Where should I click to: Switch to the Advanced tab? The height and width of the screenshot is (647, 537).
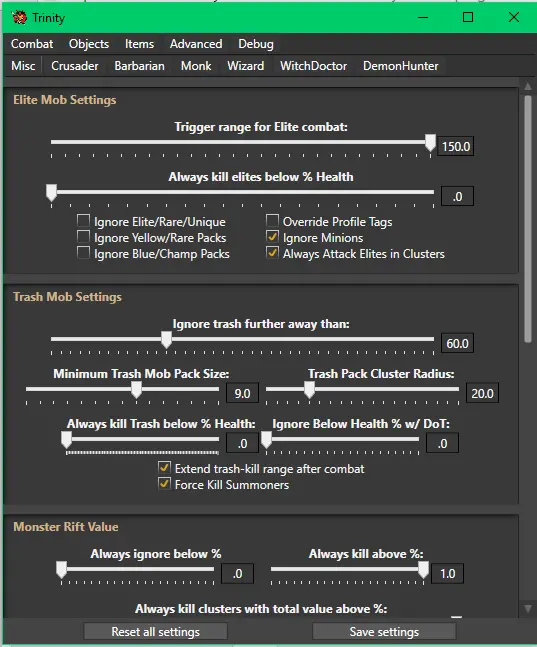pos(196,44)
